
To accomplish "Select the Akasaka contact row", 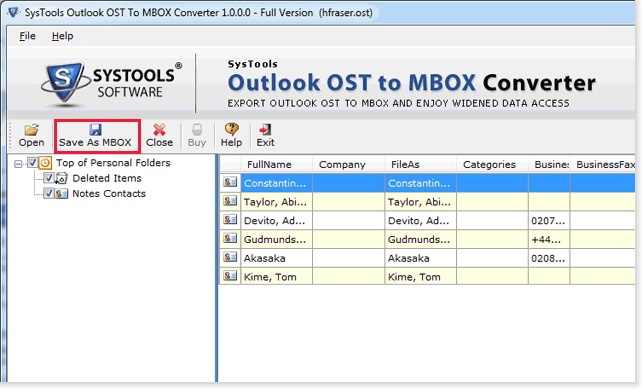I will [428, 258].
